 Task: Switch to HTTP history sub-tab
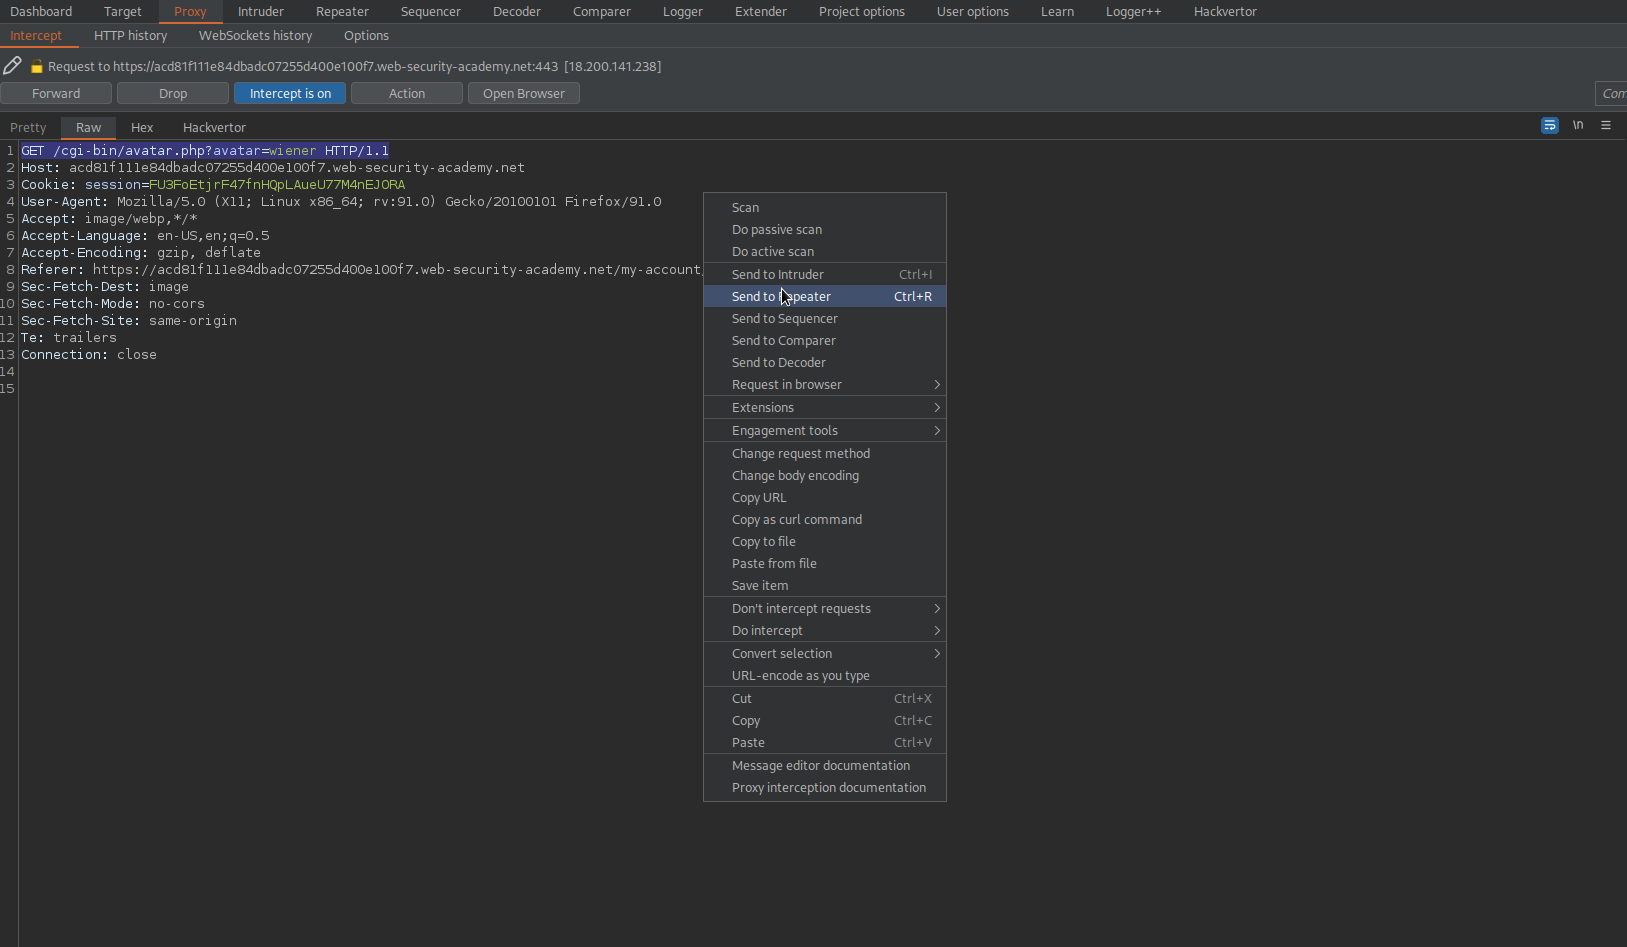click(131, 35)
